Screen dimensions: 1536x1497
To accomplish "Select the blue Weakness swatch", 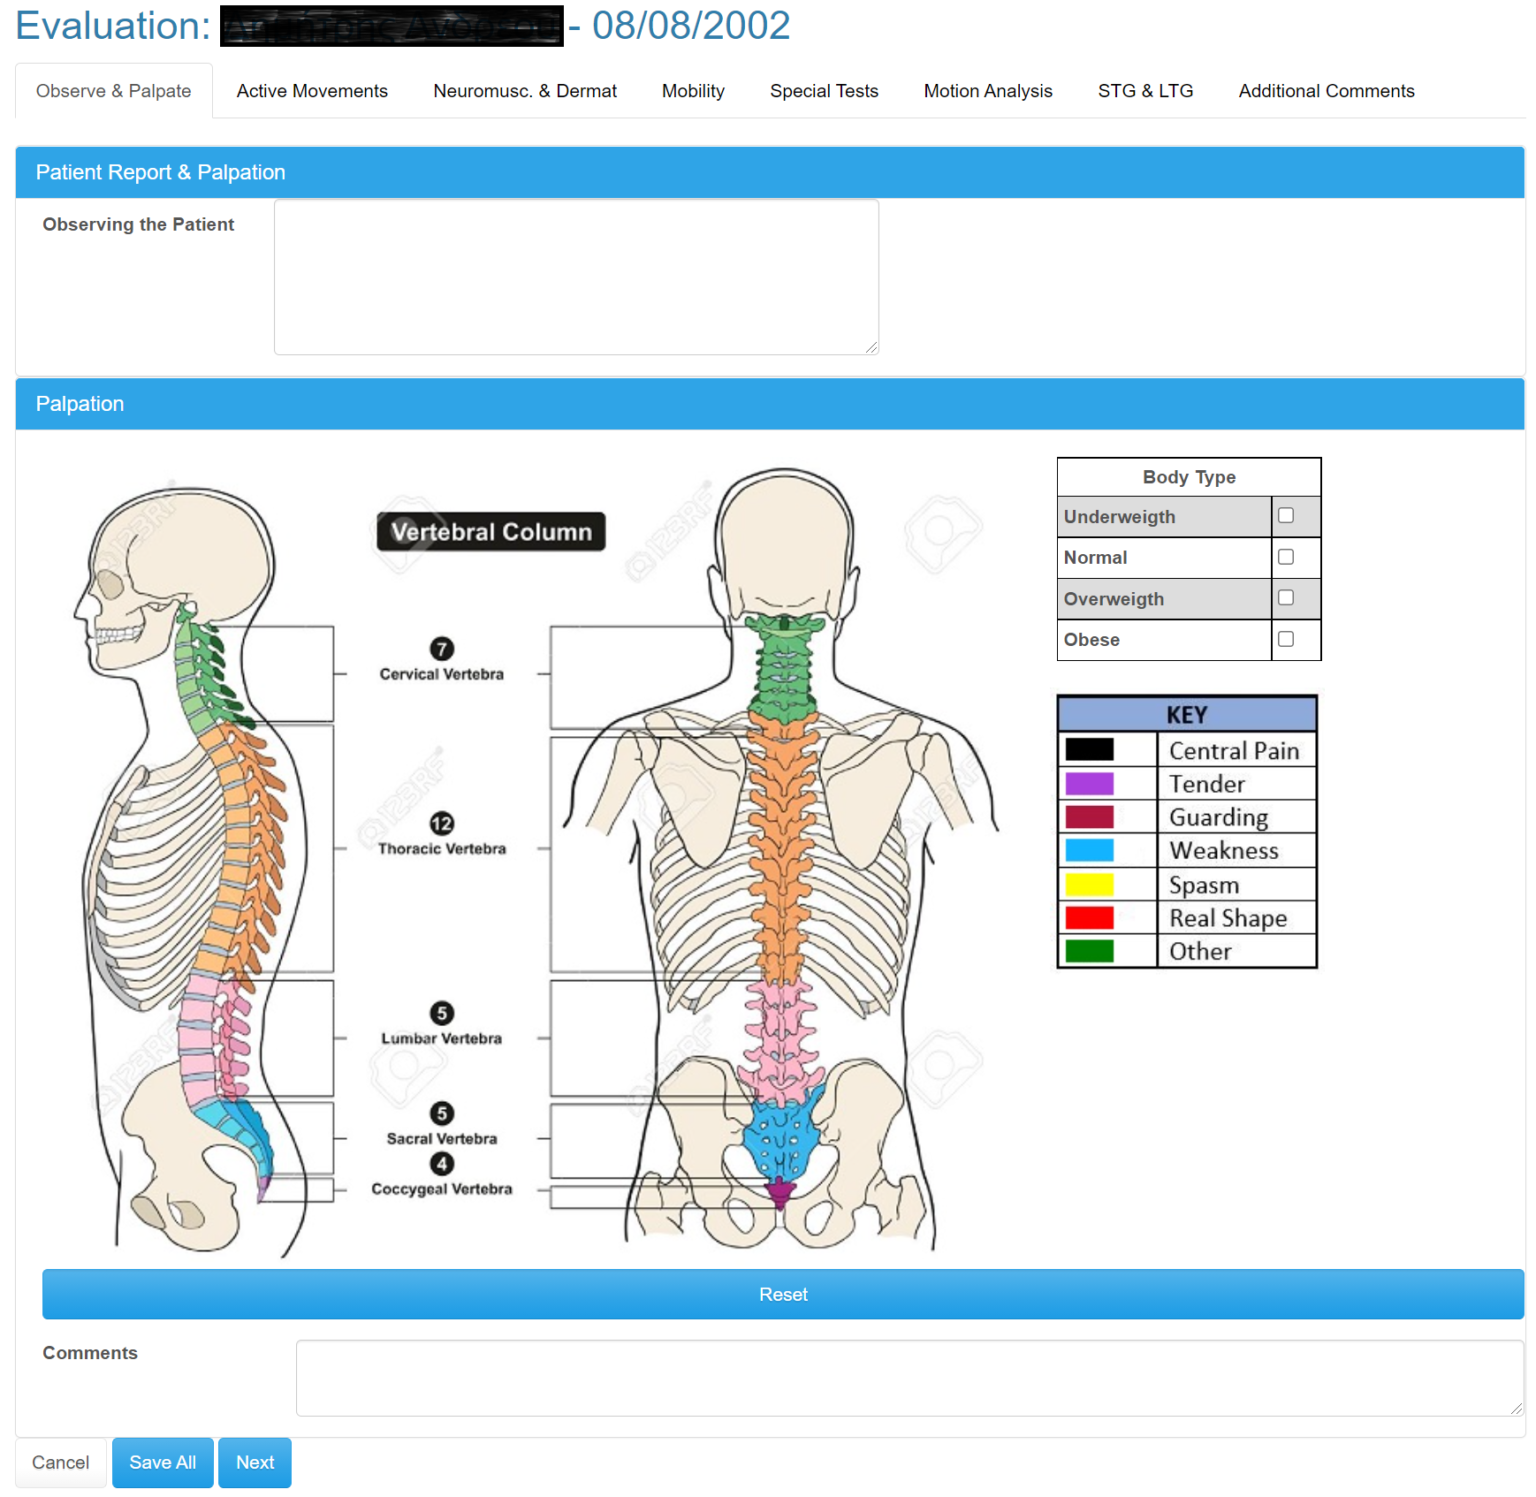I will point(1088,850).
